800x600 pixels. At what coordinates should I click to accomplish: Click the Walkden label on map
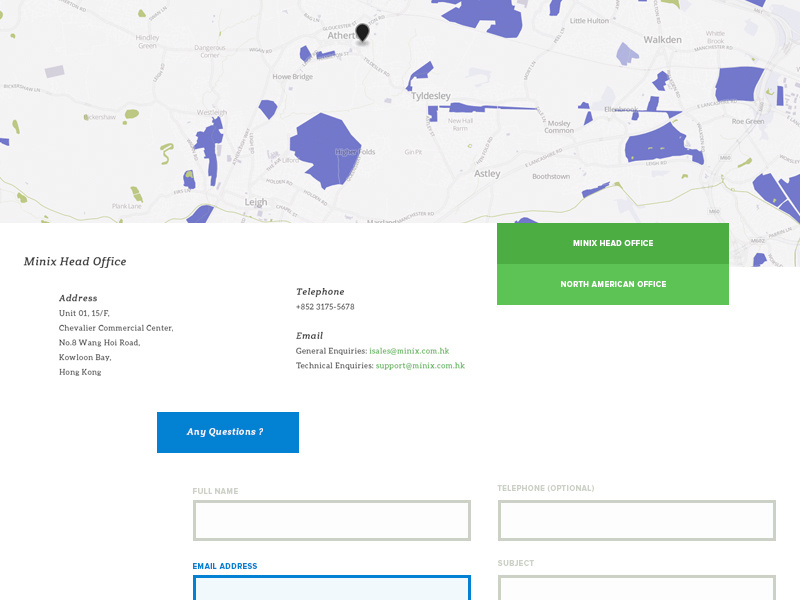point(662,40)
